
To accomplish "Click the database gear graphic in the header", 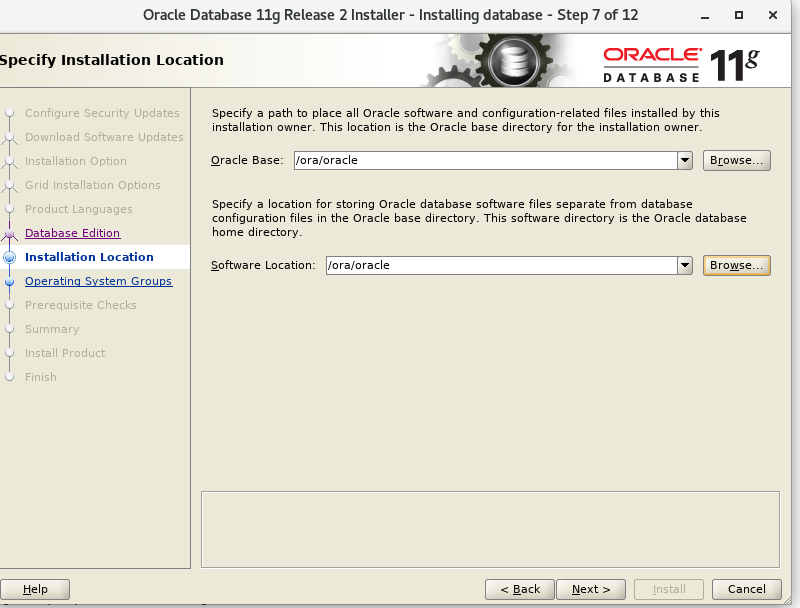I will pos(513,61).
